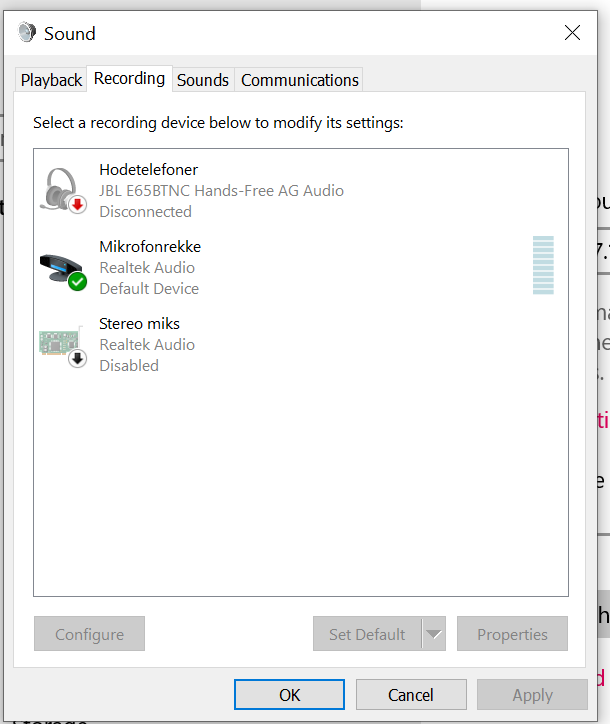Viewport: 610px width, 724px height.
Task: Select the Recording tab
Action: pyautogui.click(x=129, y=78)
